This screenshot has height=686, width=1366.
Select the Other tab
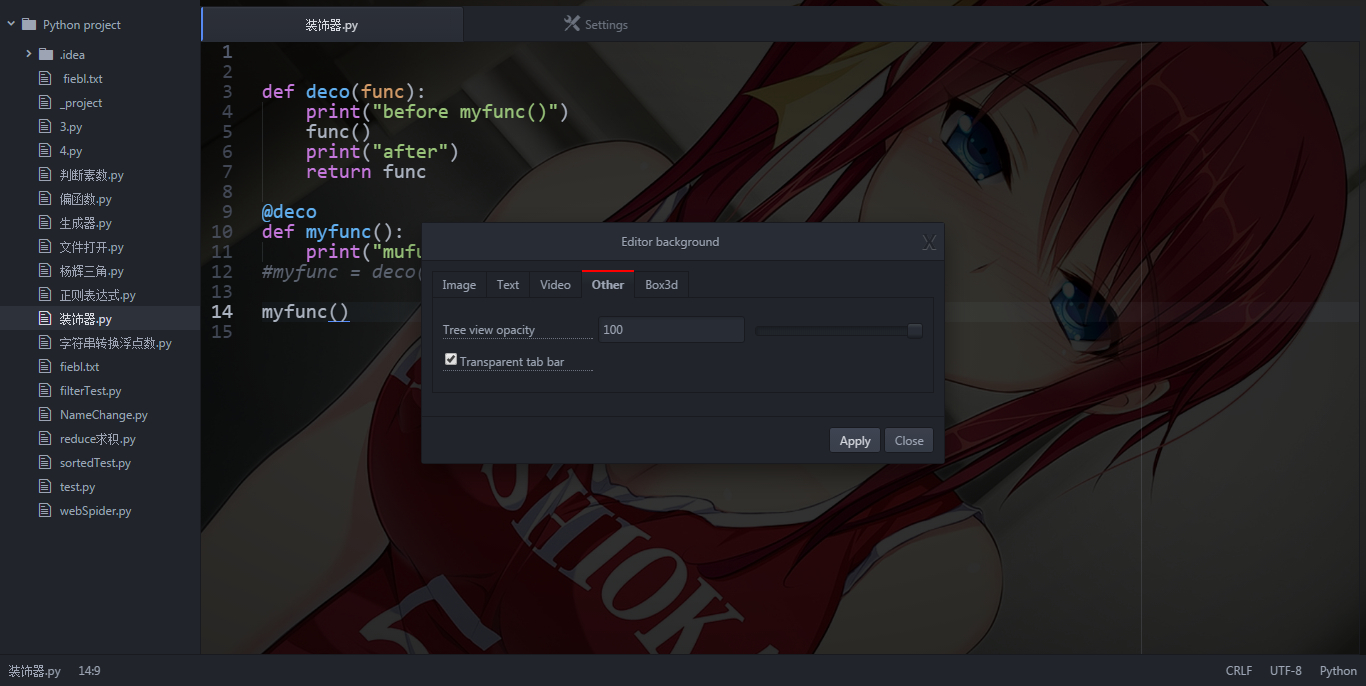click(x=608, y=285)
